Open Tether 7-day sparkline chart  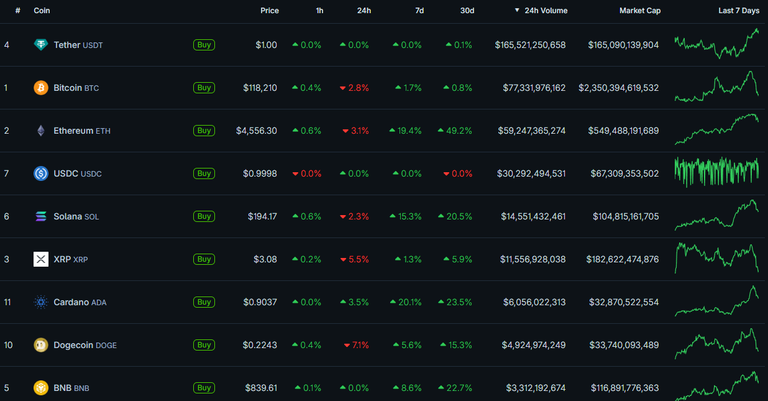[717, 44]
